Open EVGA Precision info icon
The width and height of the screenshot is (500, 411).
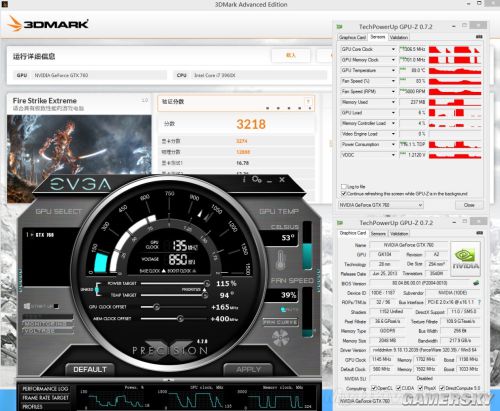click(244, 179)
